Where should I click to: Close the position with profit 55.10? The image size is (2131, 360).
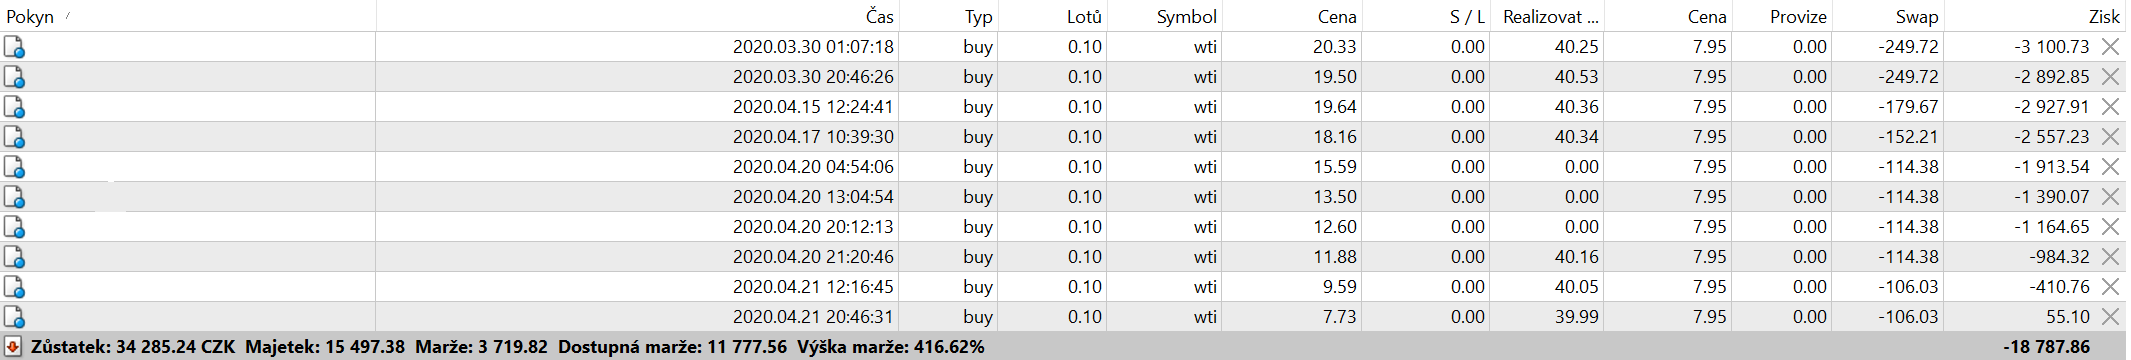click(2110, 317)
